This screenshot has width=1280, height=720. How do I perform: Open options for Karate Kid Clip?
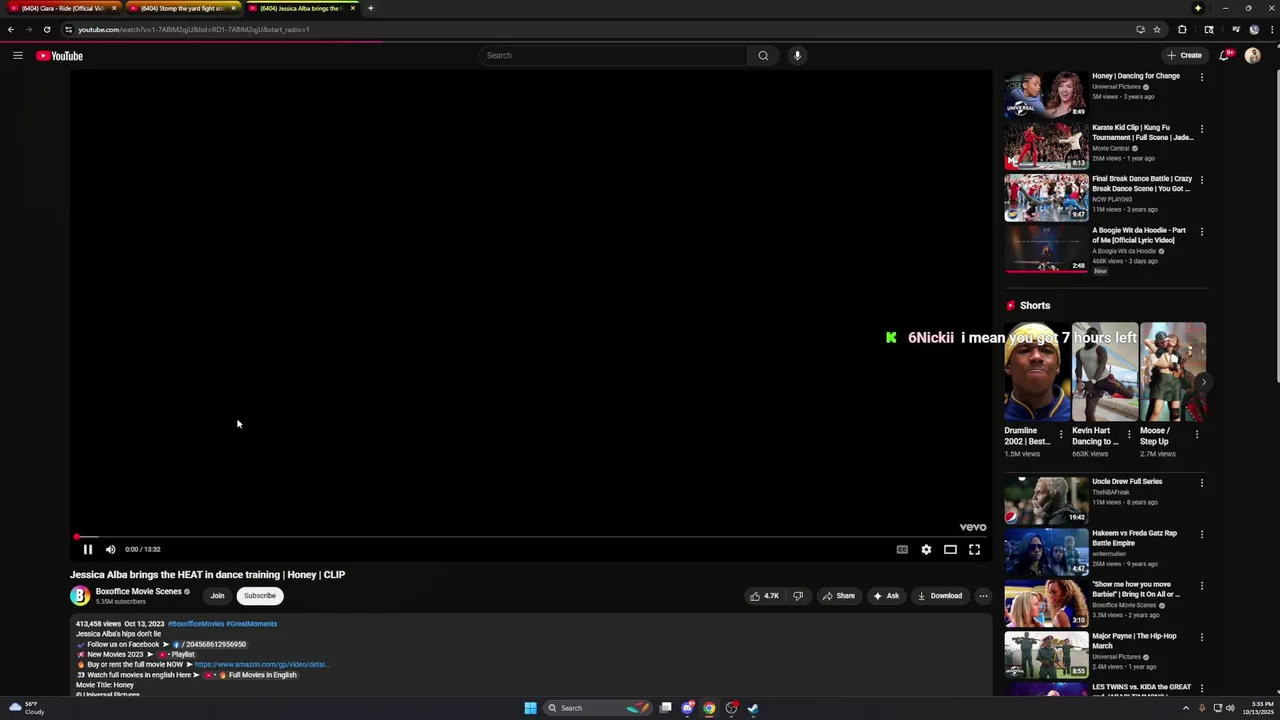[x=1202, y=129]
